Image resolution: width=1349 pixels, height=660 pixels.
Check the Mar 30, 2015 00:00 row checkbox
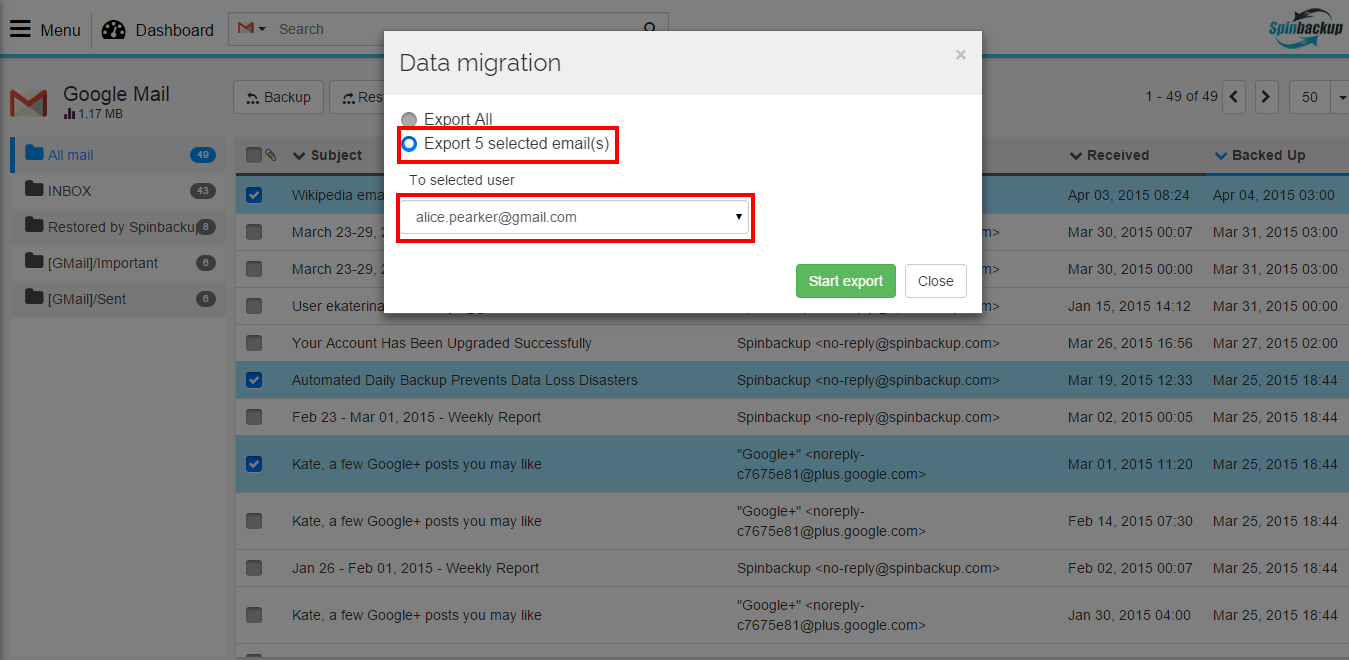tap(254, 269)
